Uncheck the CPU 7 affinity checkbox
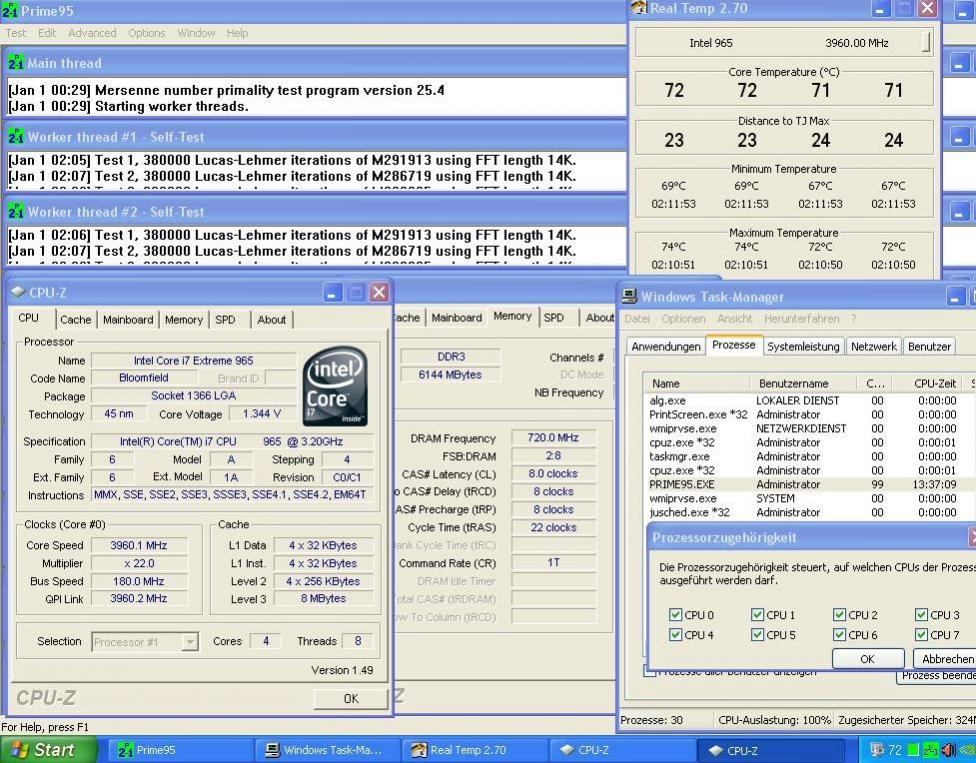The width and height of the screenshot is (976, 763). (x=921, y=635)
